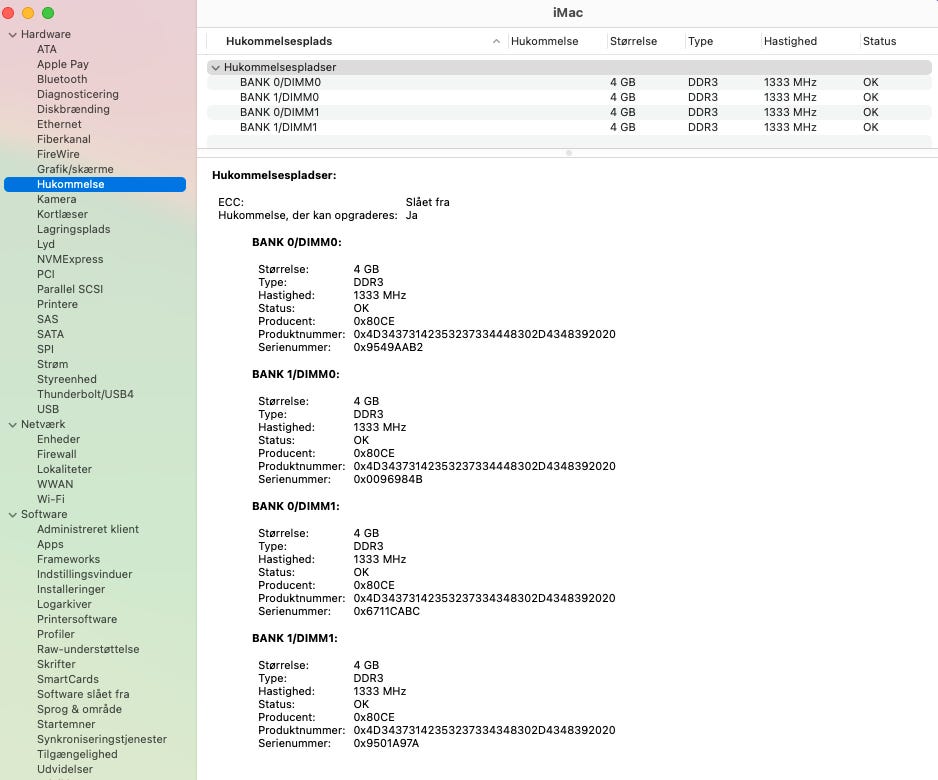938x780 pixels.
Task: Click the Status column header
Action: click(x=879, y=41)
